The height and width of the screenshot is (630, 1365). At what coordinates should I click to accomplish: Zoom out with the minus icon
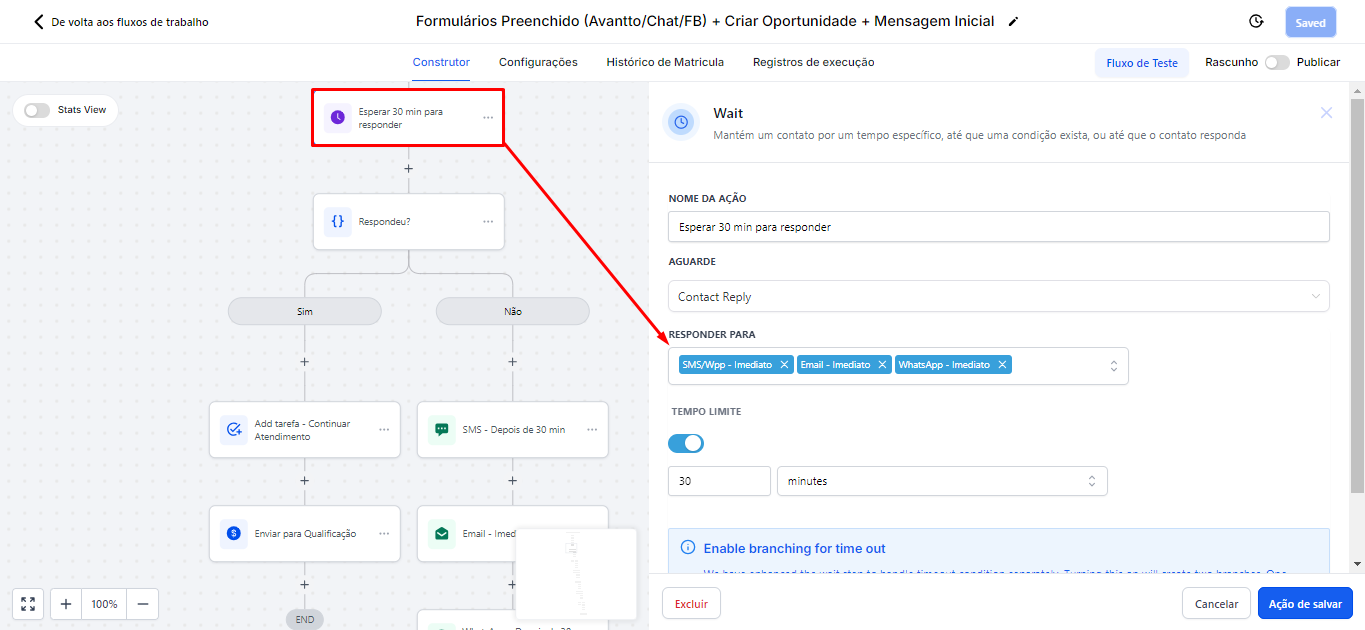(142, 604)
